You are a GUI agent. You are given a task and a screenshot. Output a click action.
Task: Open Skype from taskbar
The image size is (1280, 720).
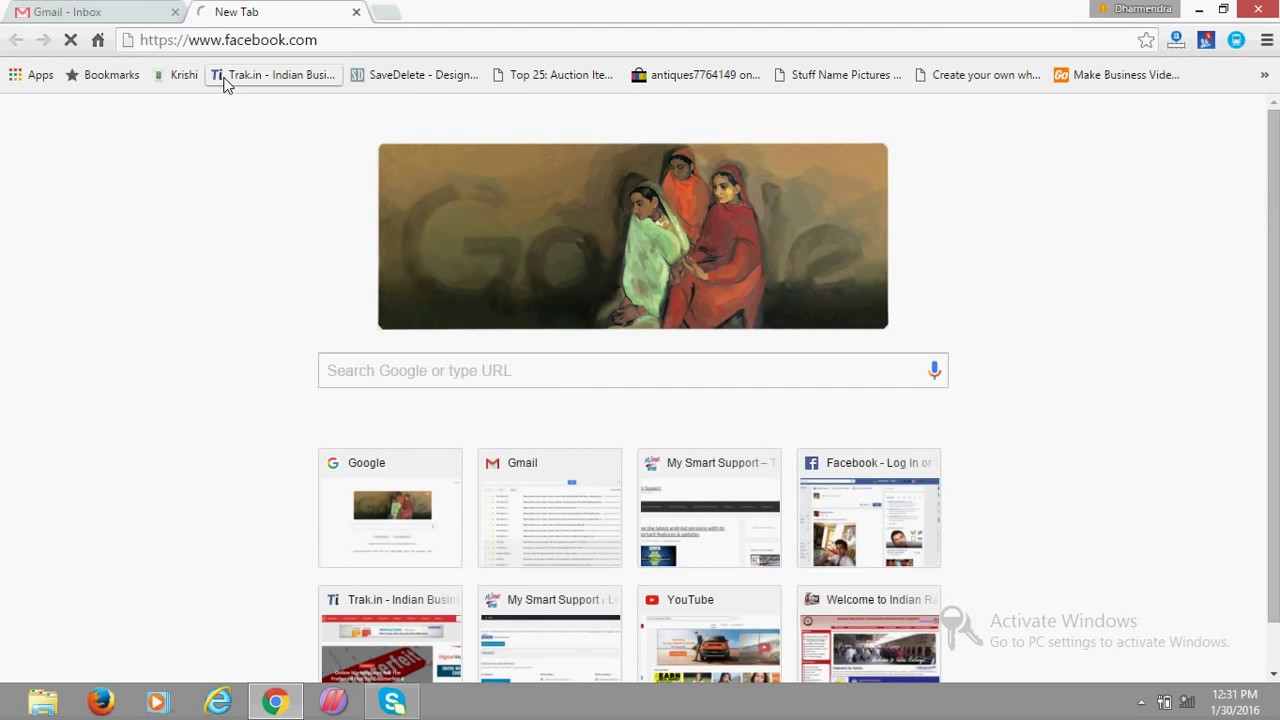point(392,702)
